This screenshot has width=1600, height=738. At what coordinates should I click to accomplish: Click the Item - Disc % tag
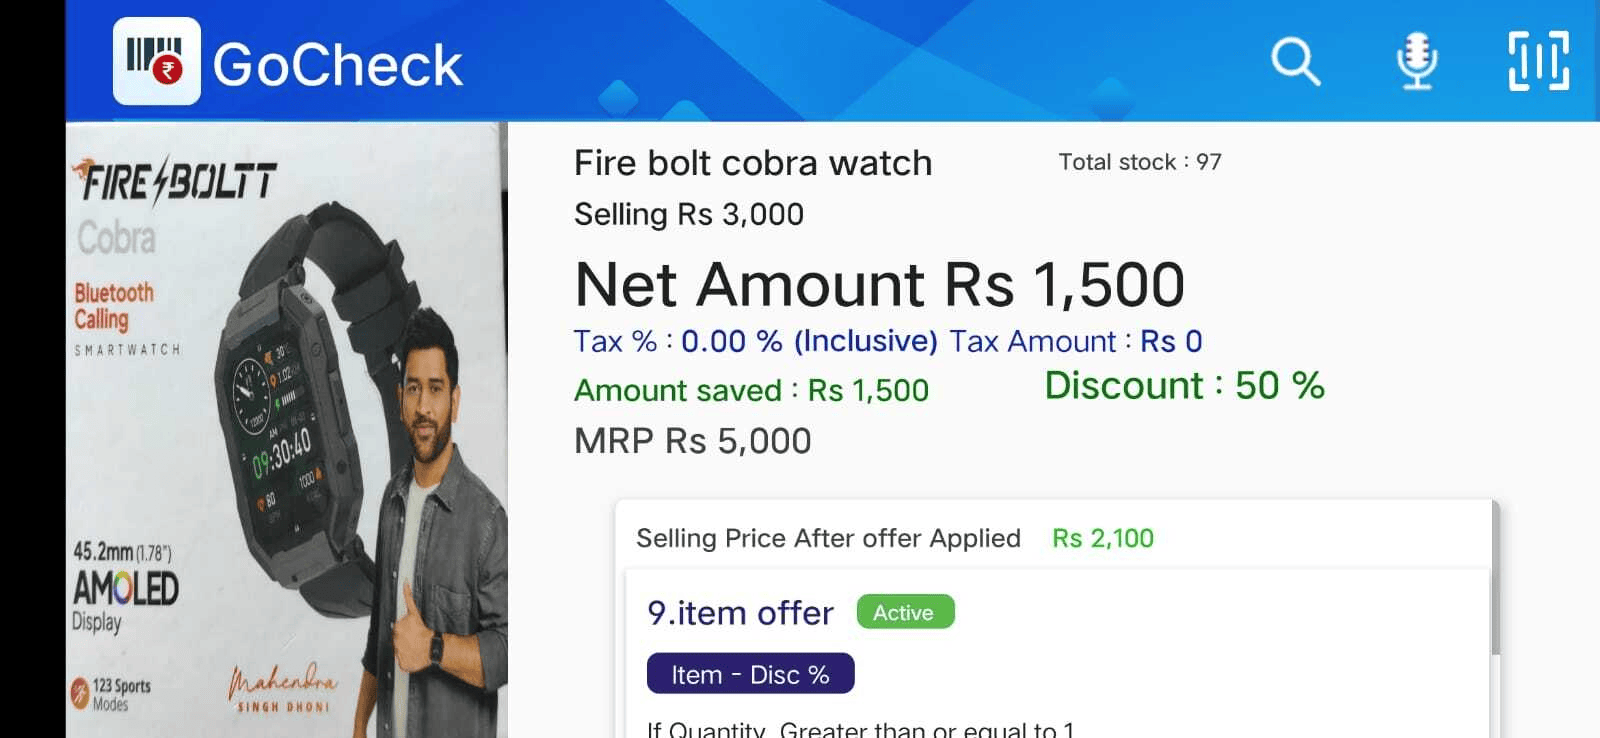click(750, 674)
